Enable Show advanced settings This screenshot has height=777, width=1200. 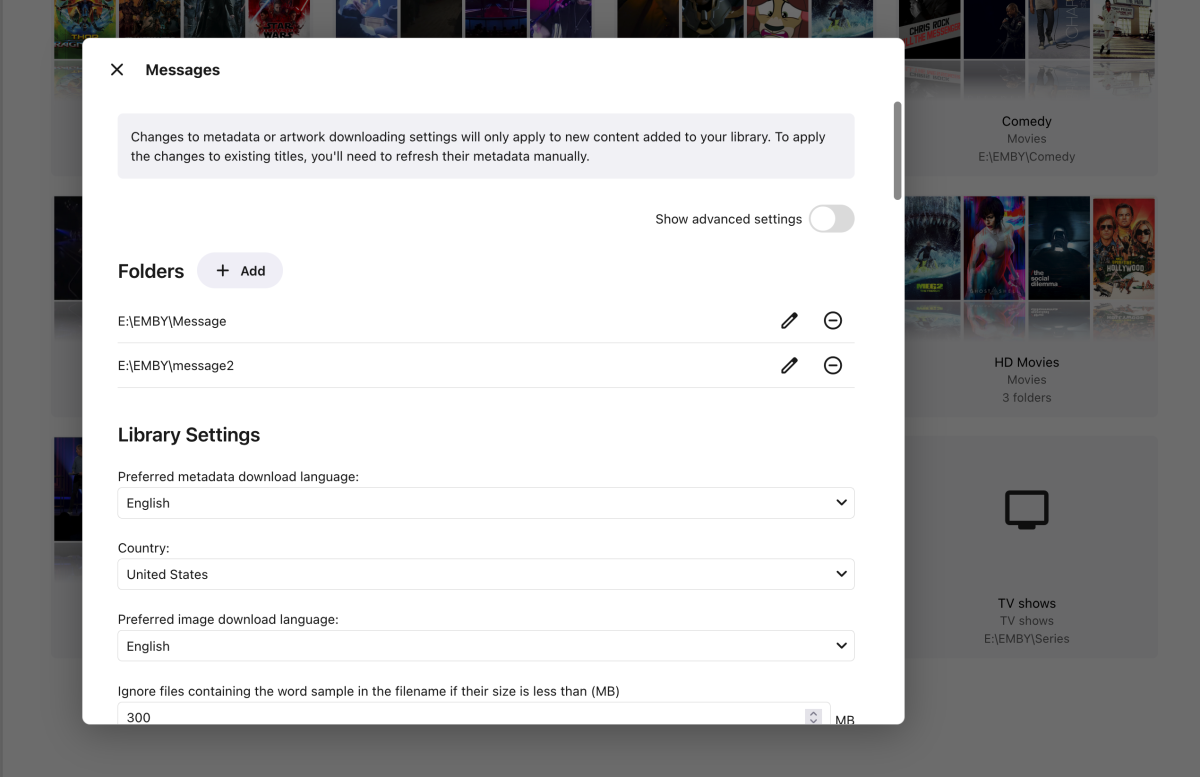click(x=831, y=218)
